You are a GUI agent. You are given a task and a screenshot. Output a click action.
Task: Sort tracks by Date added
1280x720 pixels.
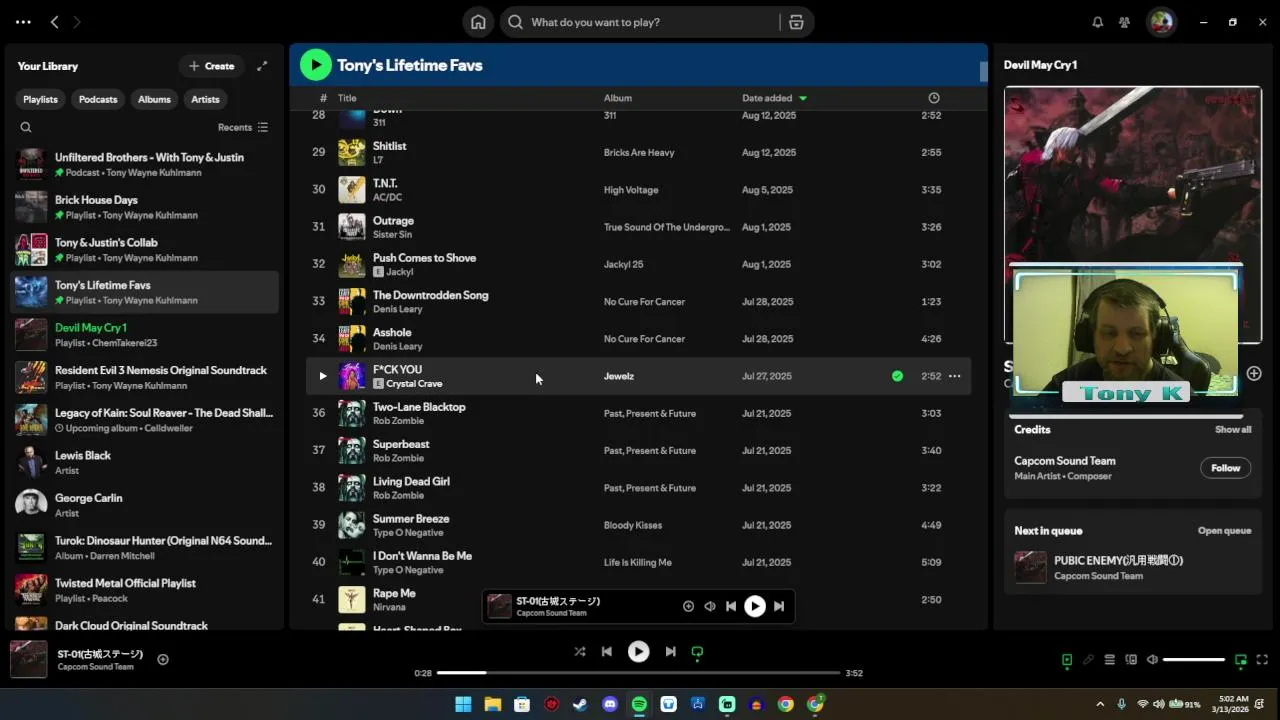[x=774, y=98]
